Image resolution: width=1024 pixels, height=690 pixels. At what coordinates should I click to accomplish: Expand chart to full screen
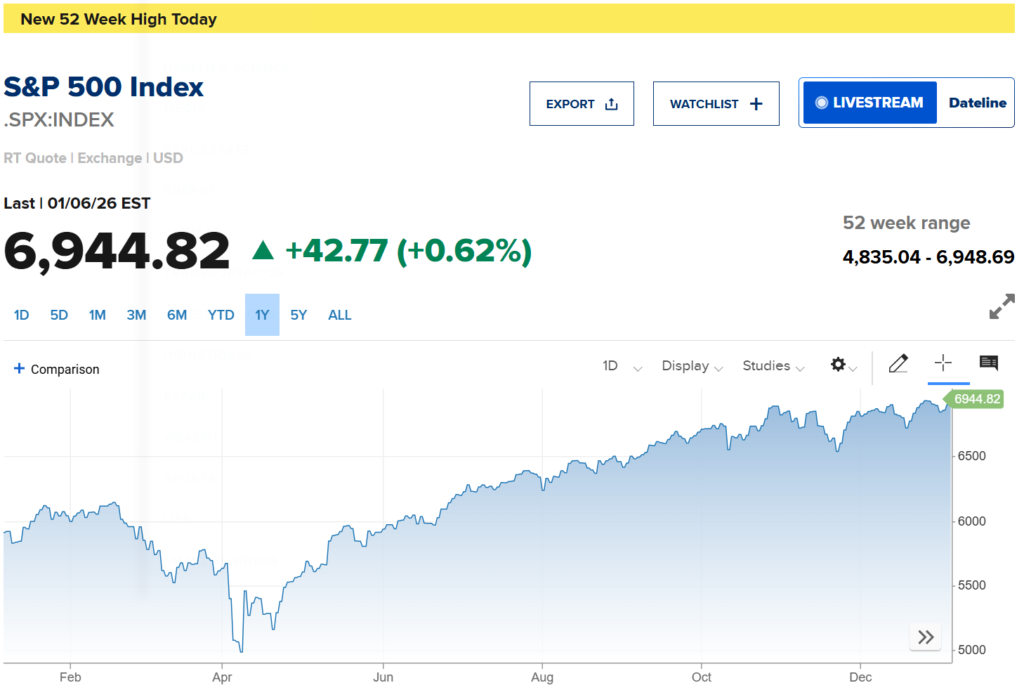[1001, 309]
